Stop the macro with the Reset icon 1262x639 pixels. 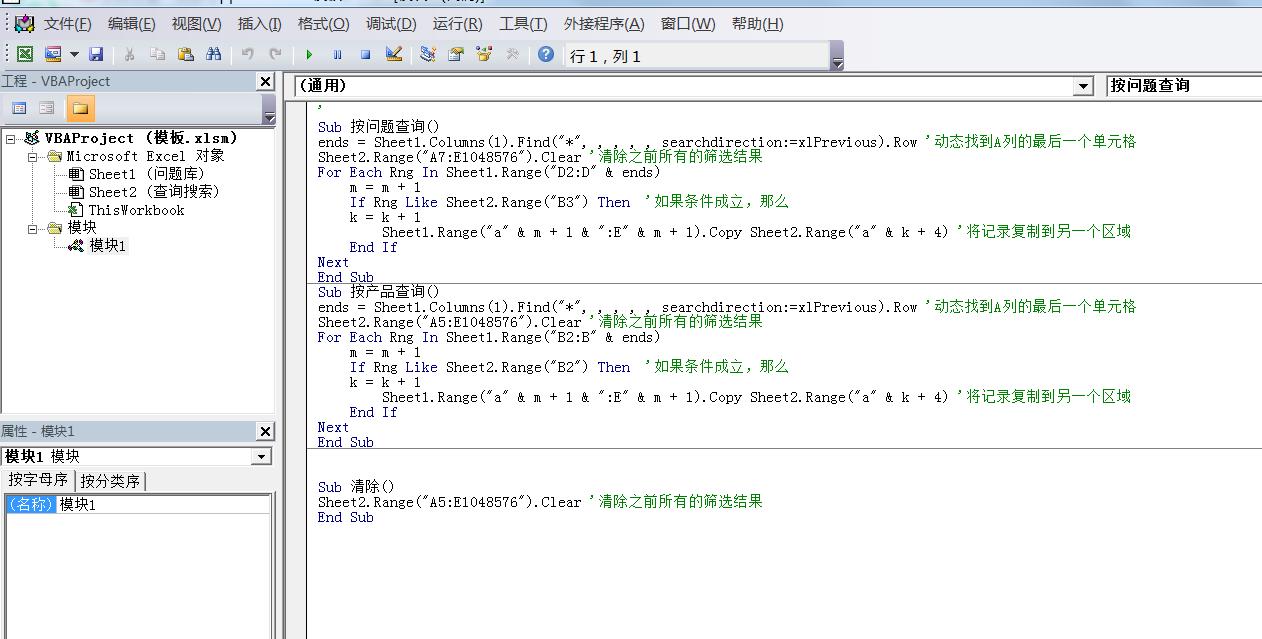(362, 55)
